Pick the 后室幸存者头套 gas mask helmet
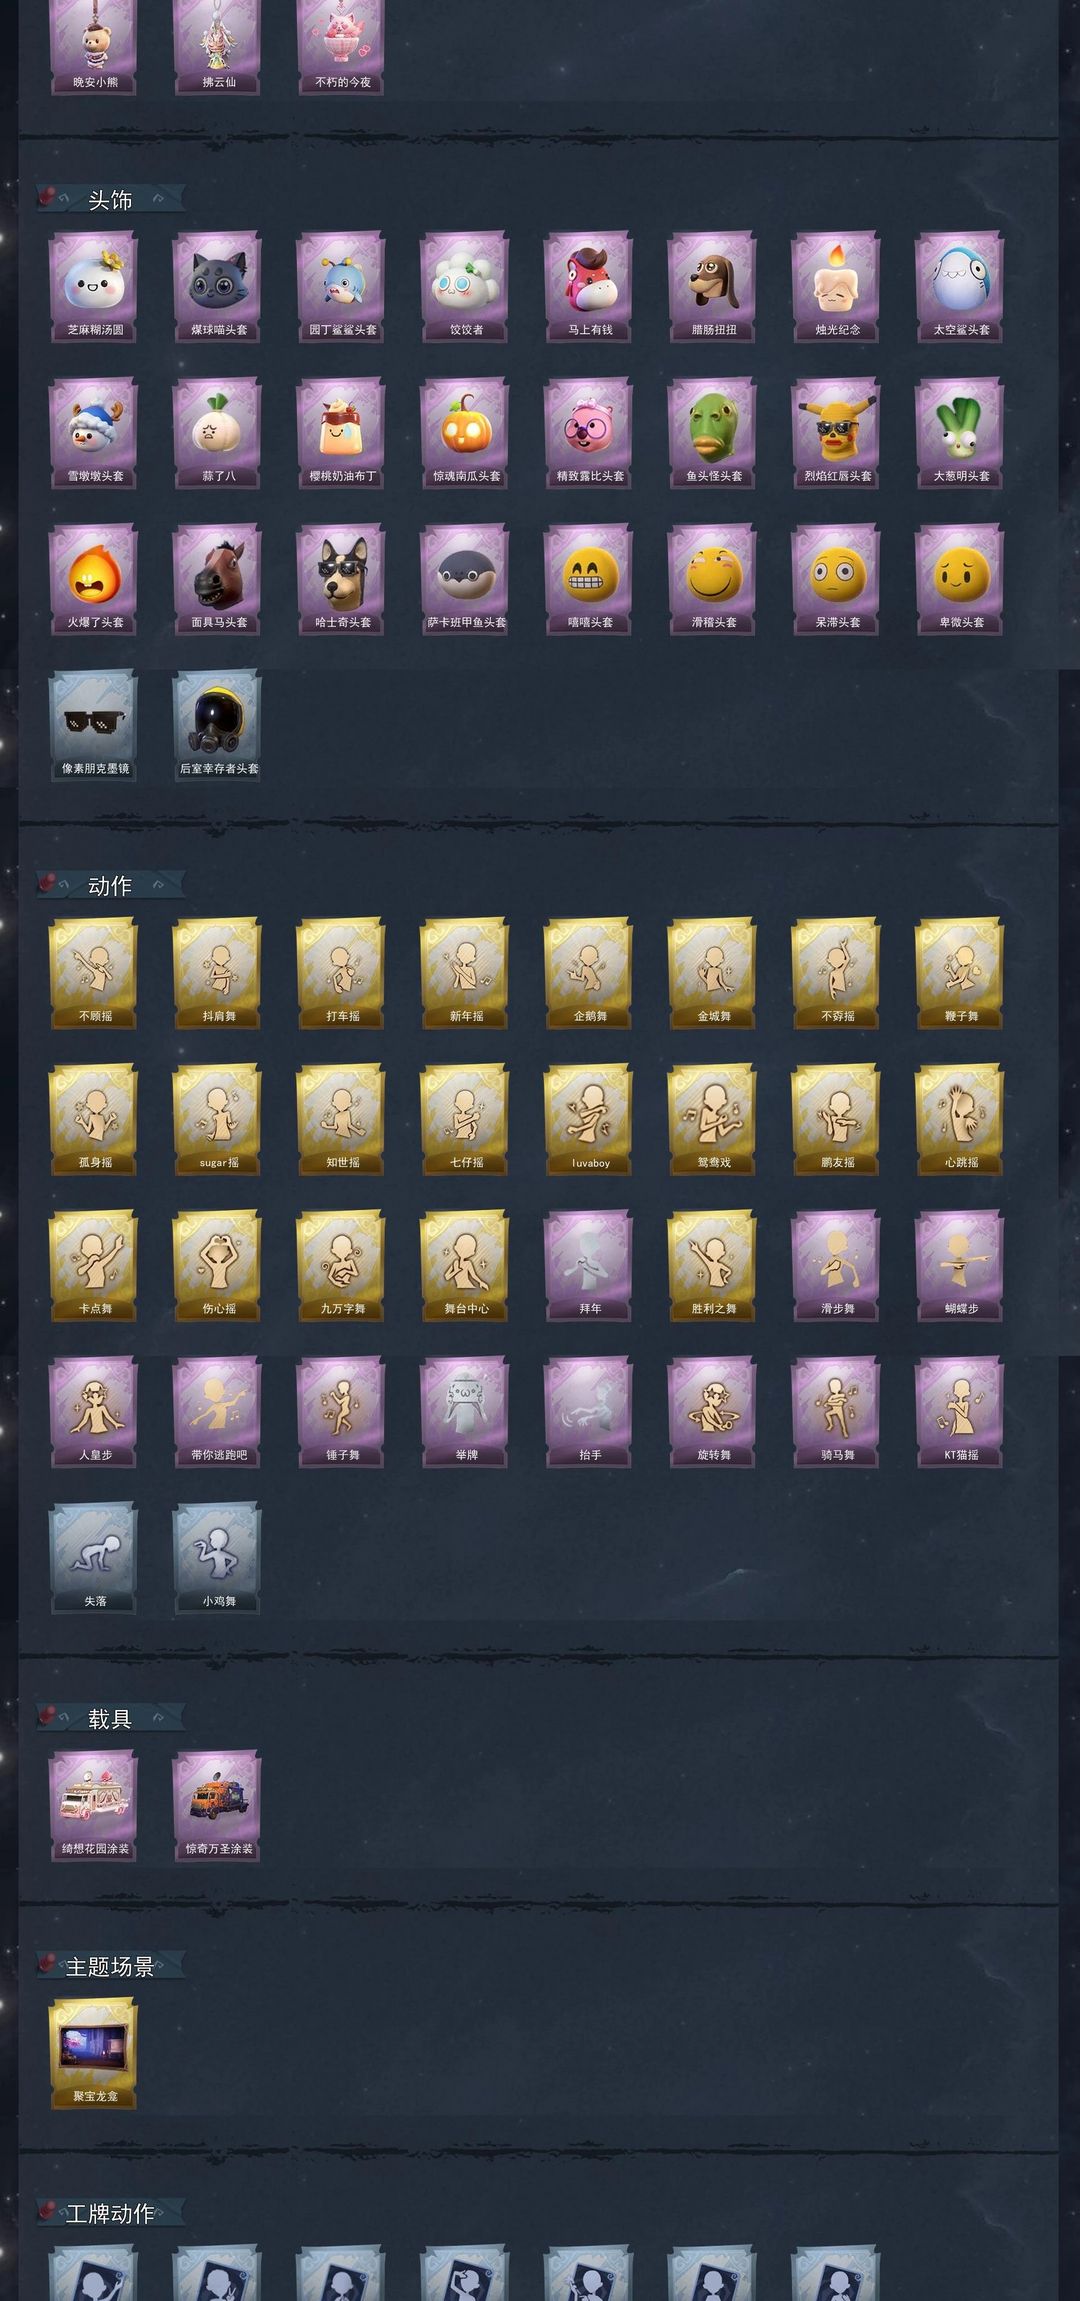 217,726
